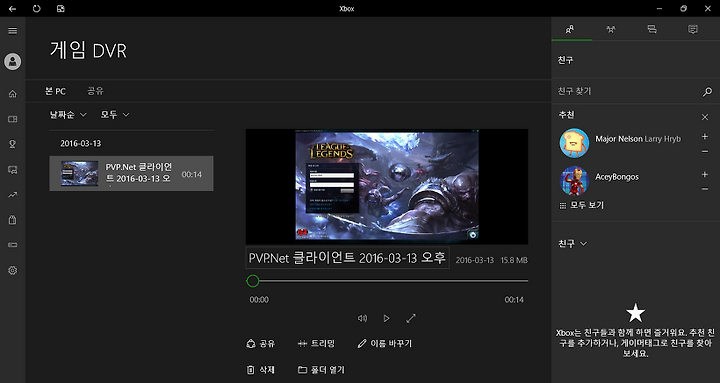720x383 pixels.
Task: Open Trending sidebar icon
Action: click(13, 195)
